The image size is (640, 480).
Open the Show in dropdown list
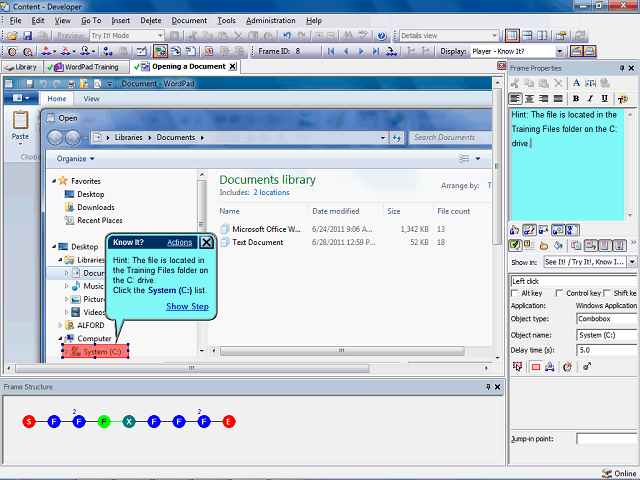(631, 262)
